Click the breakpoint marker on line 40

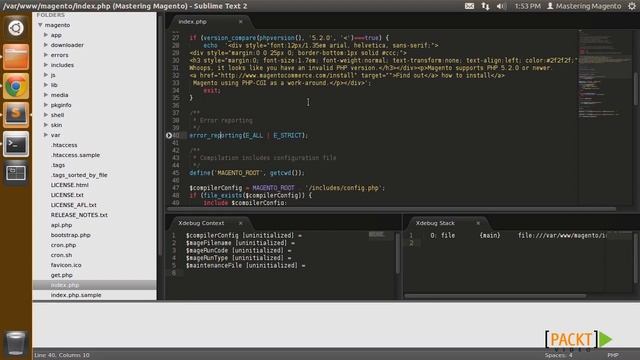click(169, 136)
